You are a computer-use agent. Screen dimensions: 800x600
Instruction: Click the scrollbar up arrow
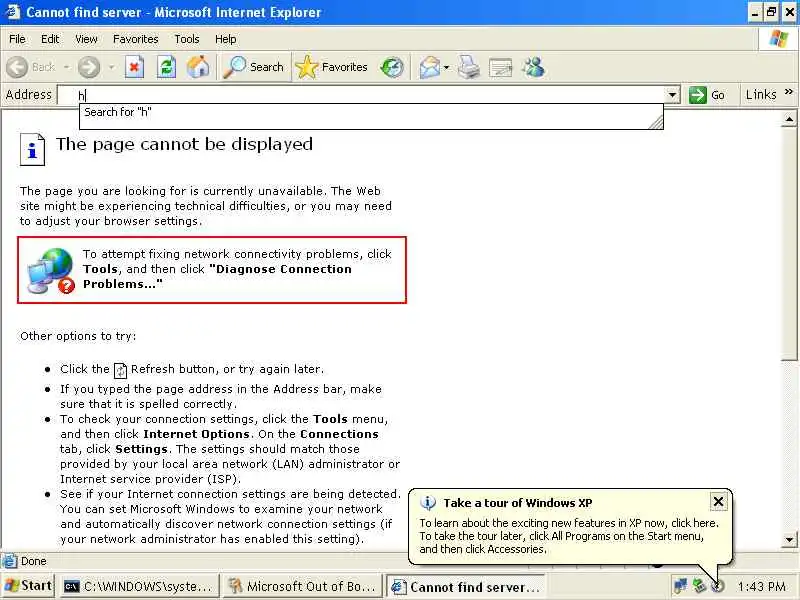click(789, 119)
